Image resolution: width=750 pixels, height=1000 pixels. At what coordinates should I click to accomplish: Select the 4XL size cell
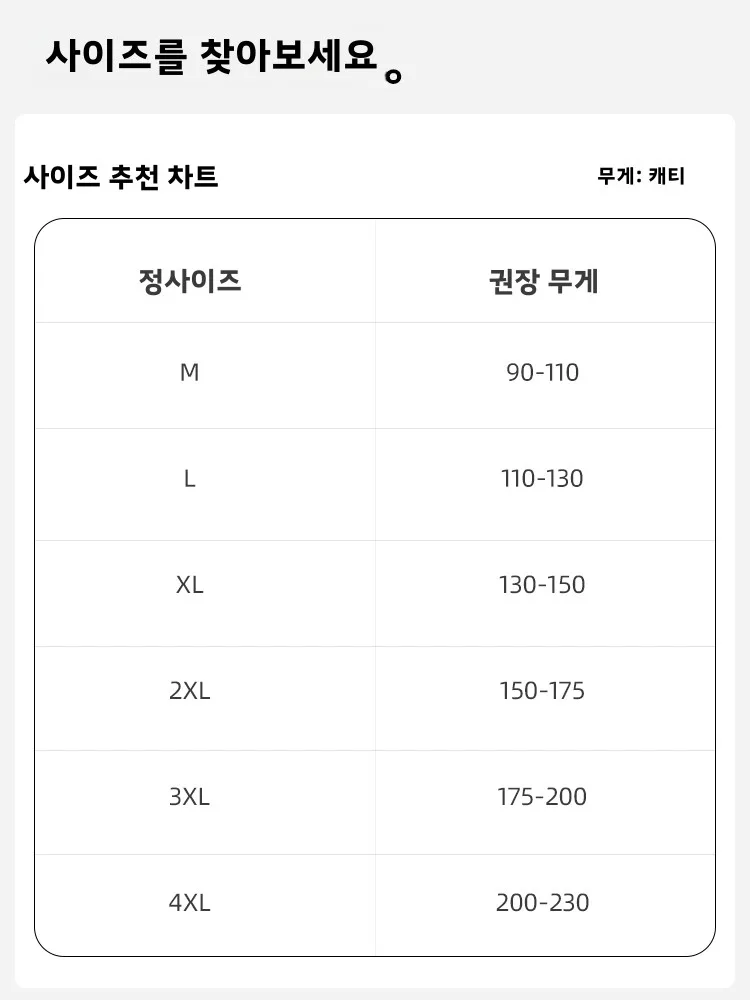[x=190, y=903]
